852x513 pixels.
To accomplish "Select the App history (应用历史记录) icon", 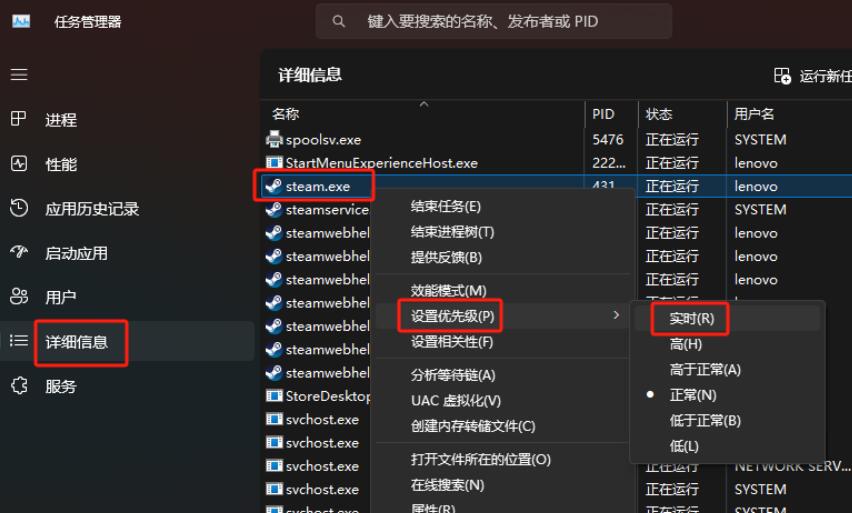I will (19, 208).
